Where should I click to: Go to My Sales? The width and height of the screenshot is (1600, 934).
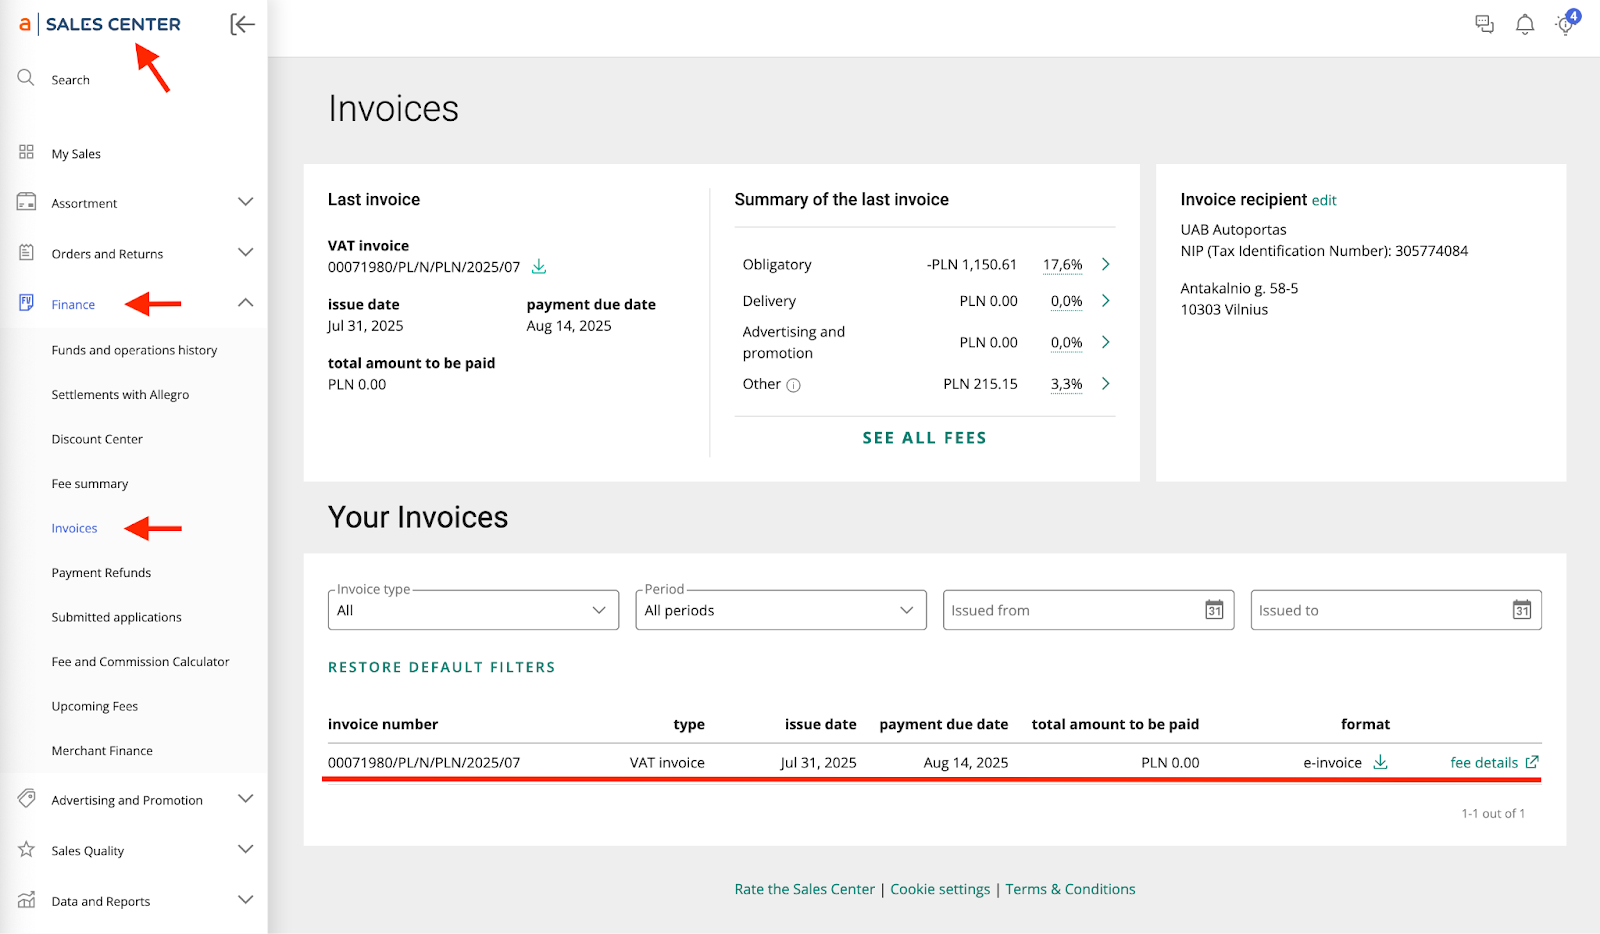pos(76,154)
